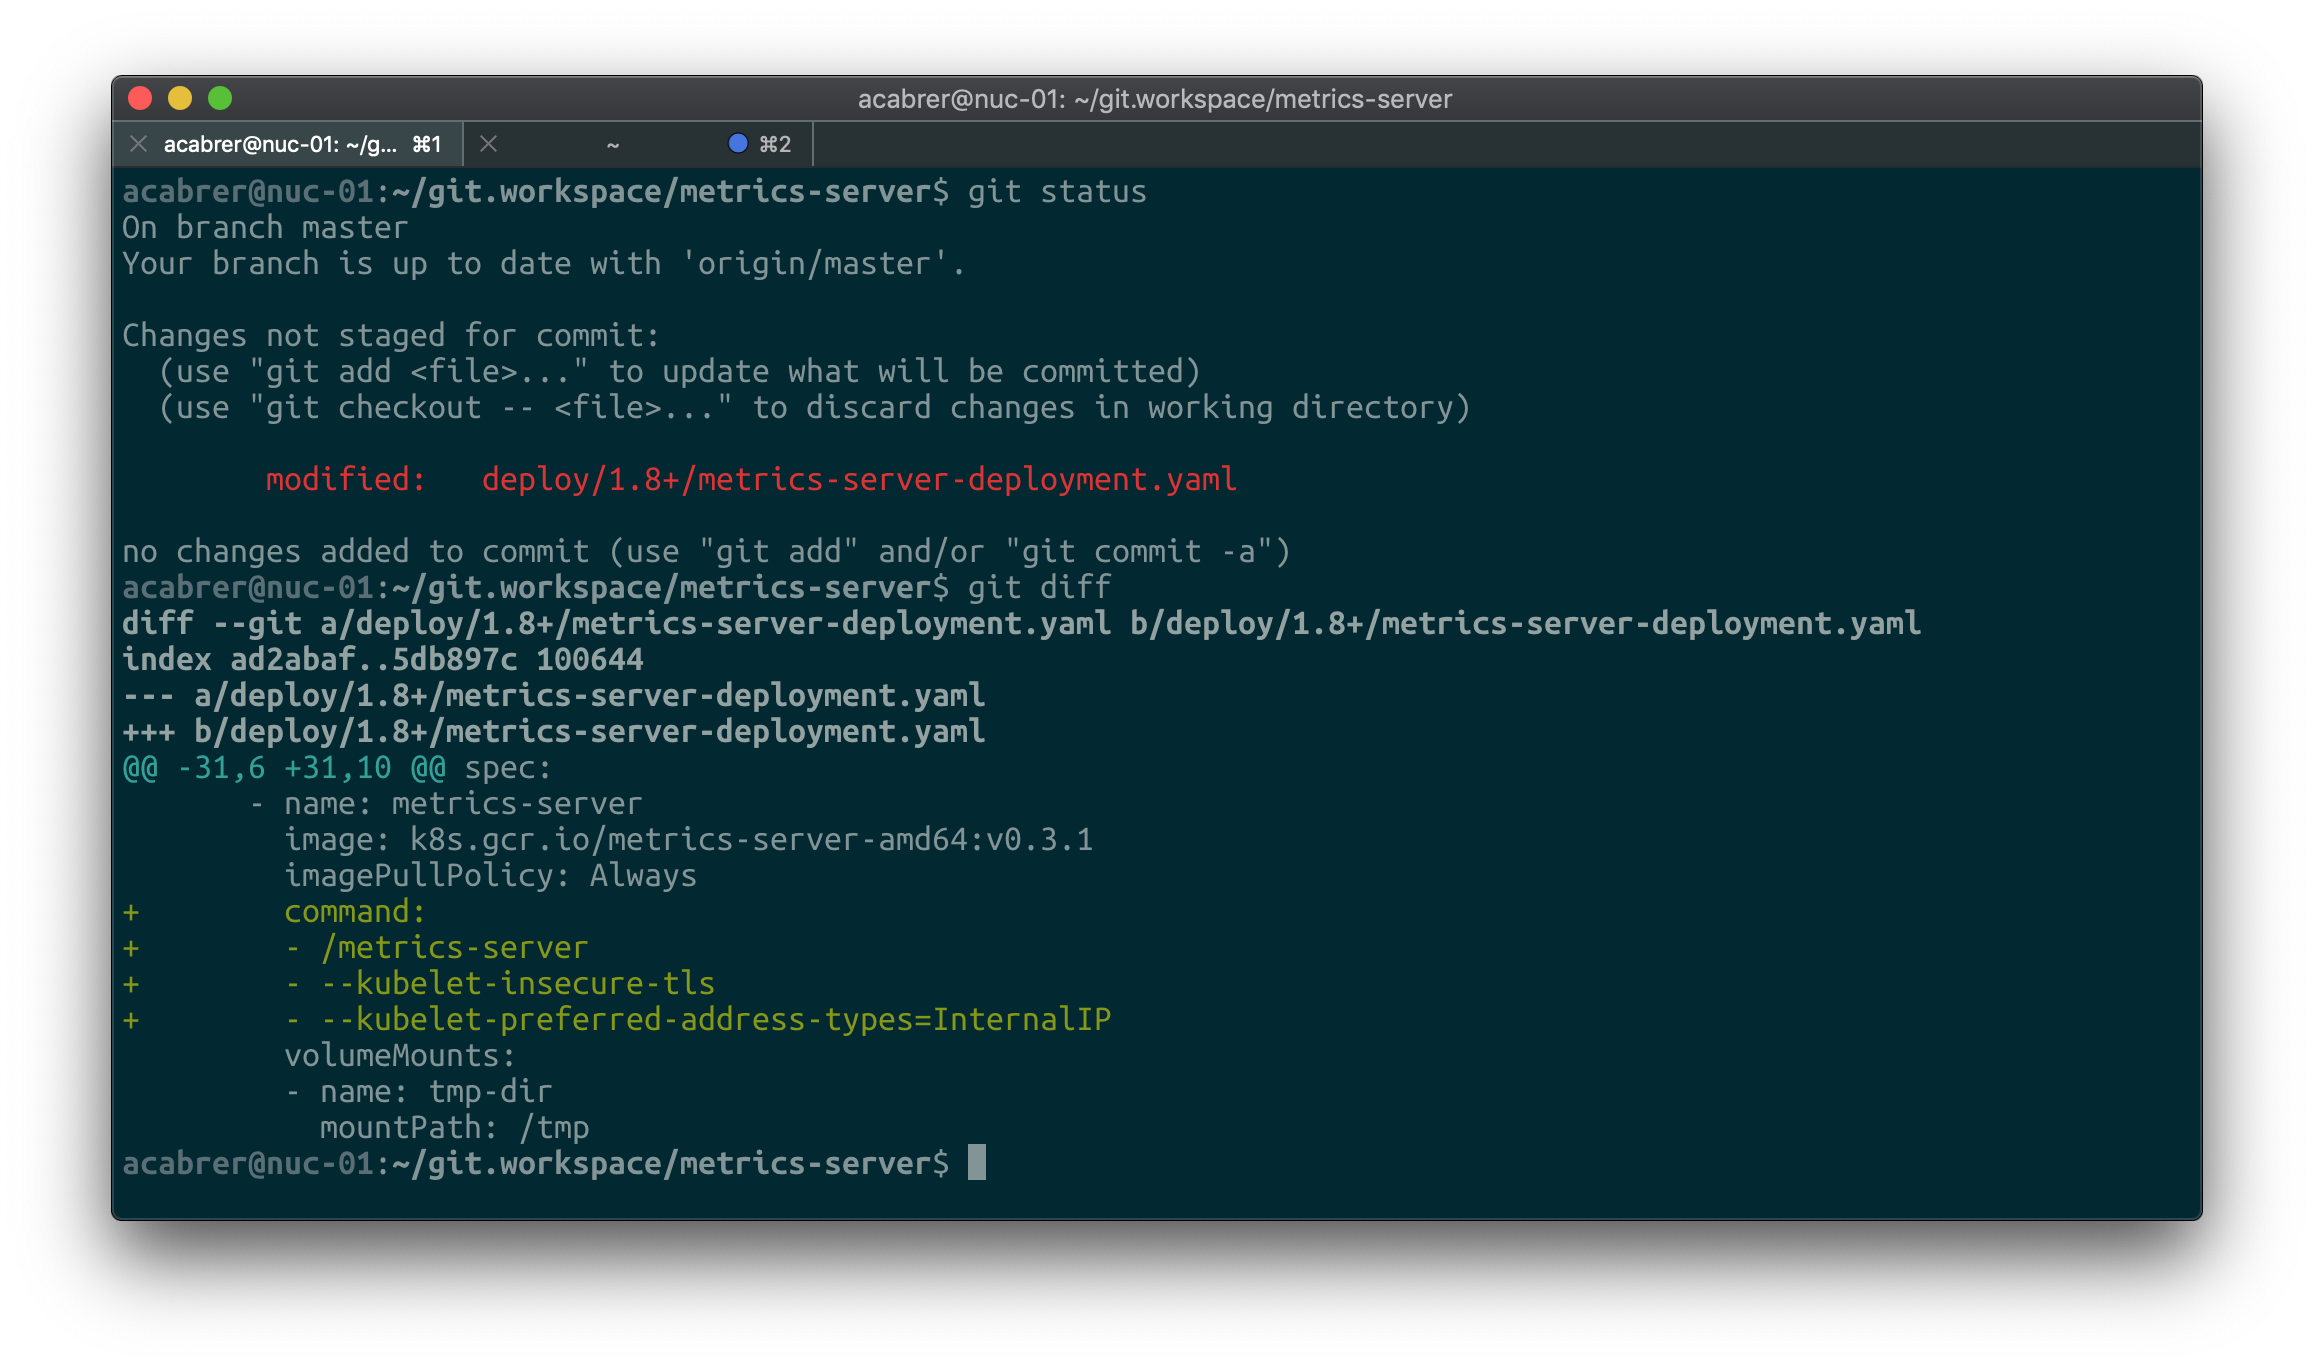Click 'imagePullPolicy: Always' line
Screen dimensions: 2314x1368
[490, 875]
